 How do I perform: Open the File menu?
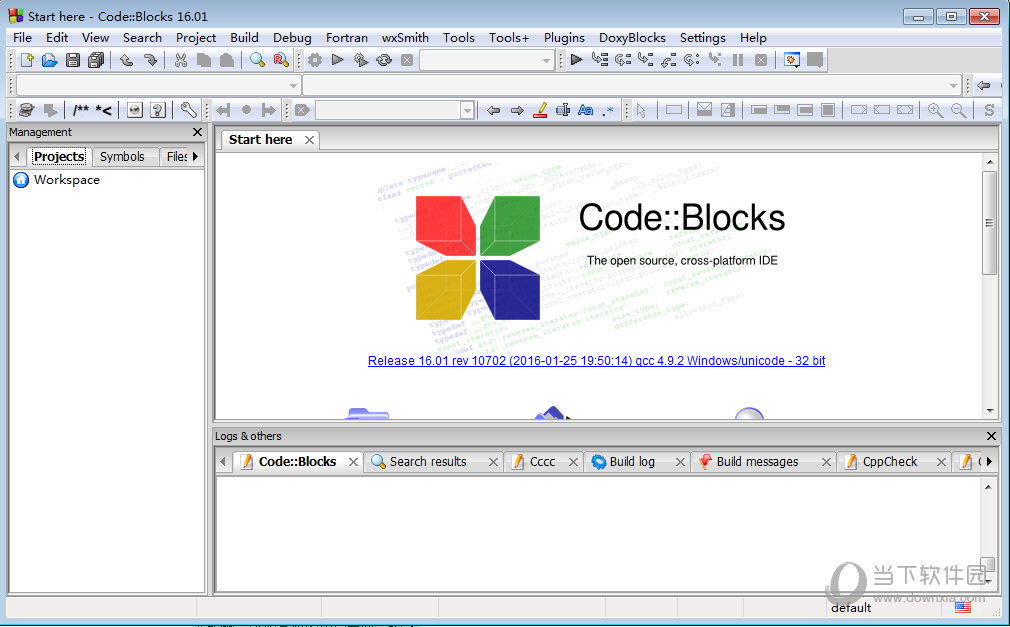click(x=22, y=37)
